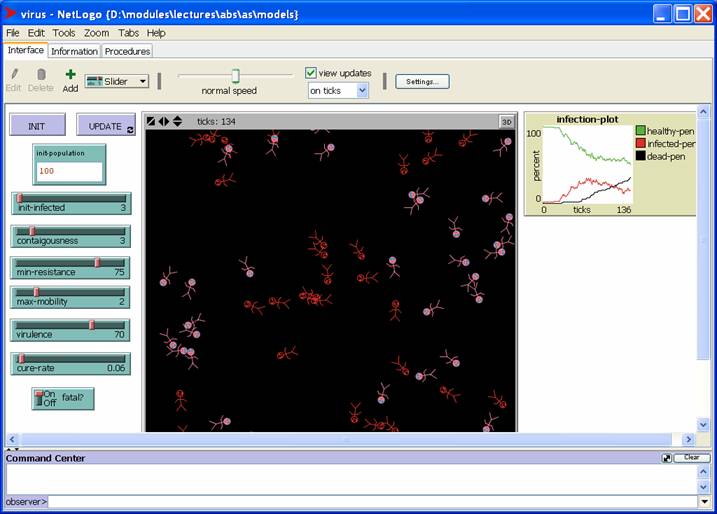
Task: Click the init-infected slider
Action: pyautogui.click(x=71, y=203)
